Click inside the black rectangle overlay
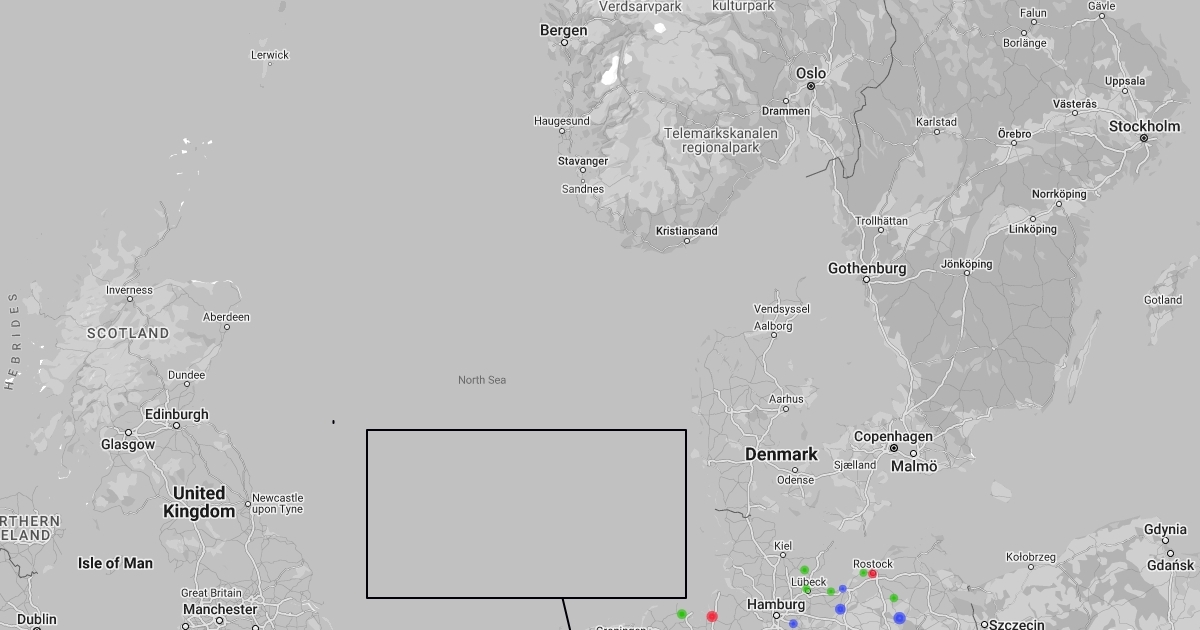 [526, 514]
